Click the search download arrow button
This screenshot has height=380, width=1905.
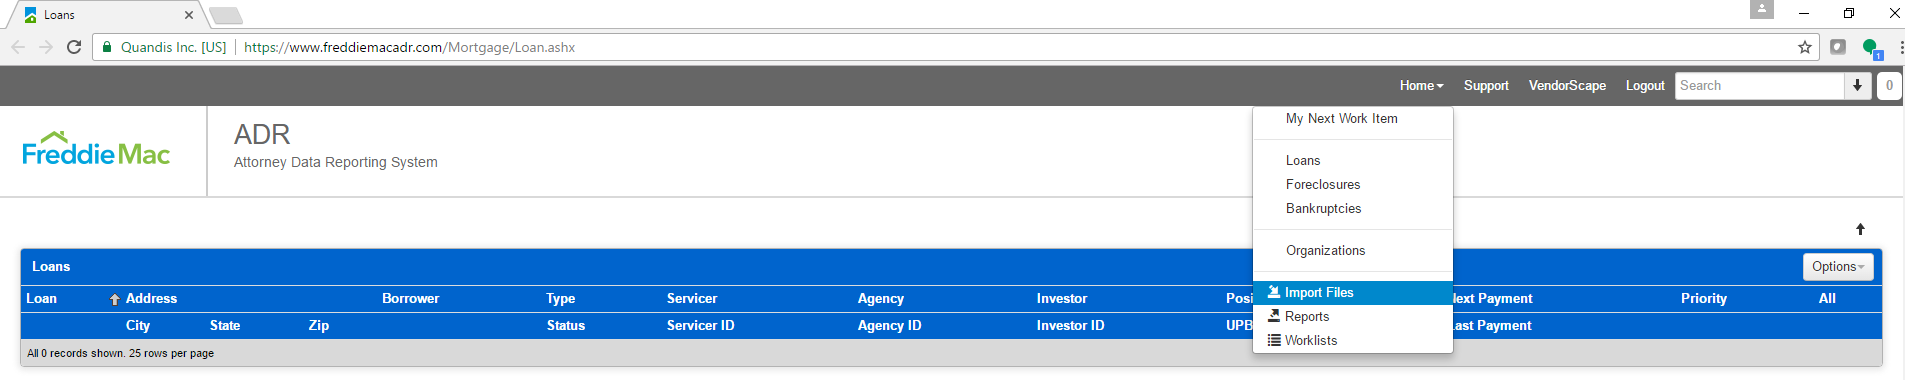(x=1857, y=86)
